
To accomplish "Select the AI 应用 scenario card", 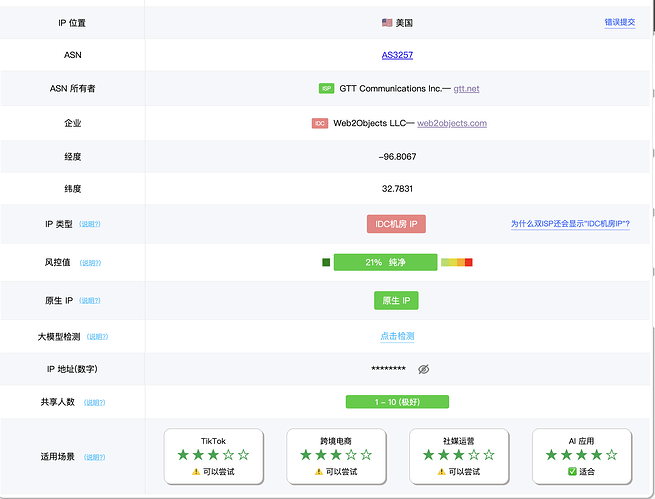I will (x=581, y=456).
